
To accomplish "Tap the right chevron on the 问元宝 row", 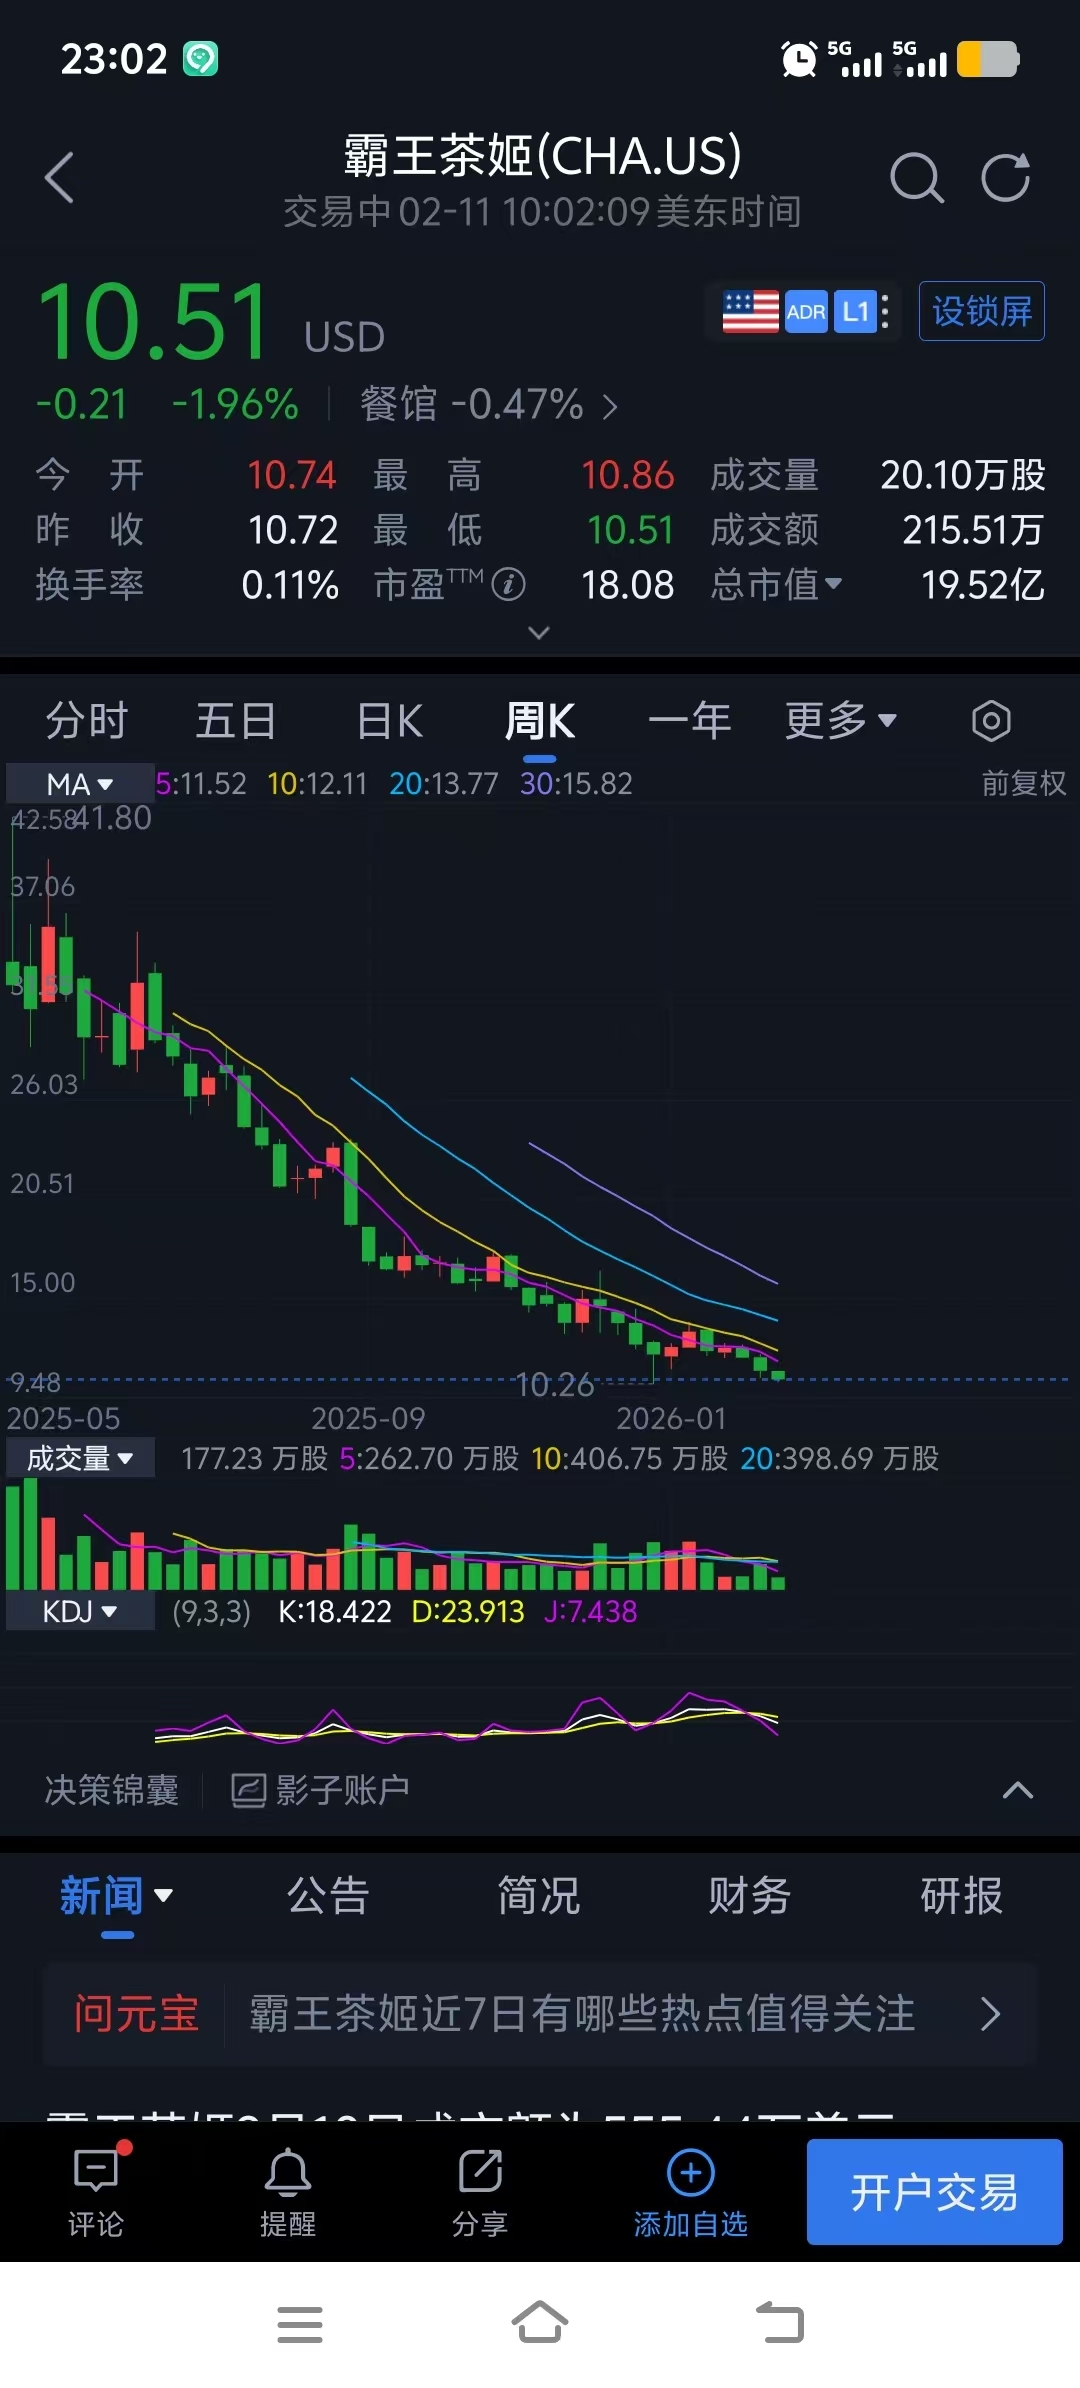I will [x=991, y=2014].
